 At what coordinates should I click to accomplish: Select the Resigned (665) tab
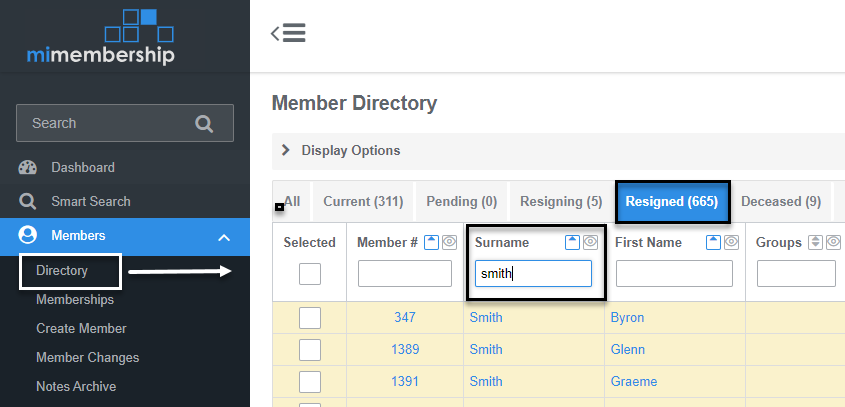(672, 202)
